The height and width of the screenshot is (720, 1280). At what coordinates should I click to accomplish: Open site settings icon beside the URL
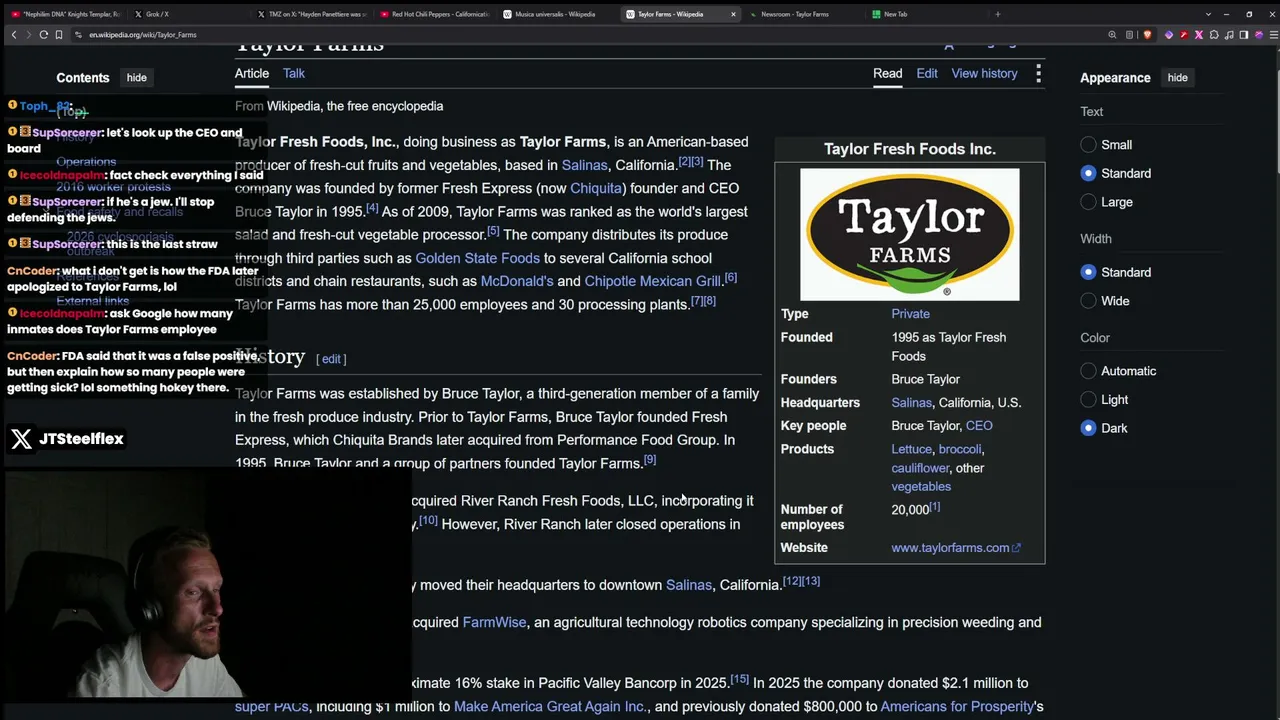coord(78,35)
